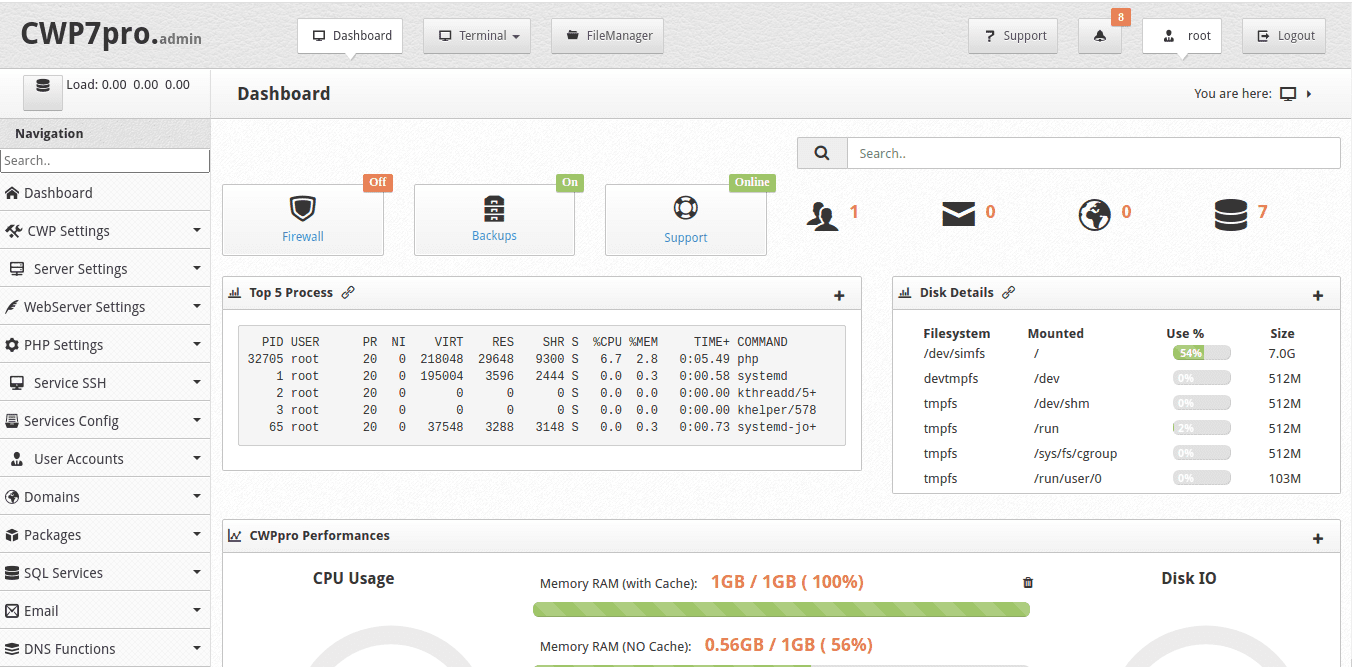1352x667 pixels.
Task: Expand Server Settings menu
Action: click(105, 269)
